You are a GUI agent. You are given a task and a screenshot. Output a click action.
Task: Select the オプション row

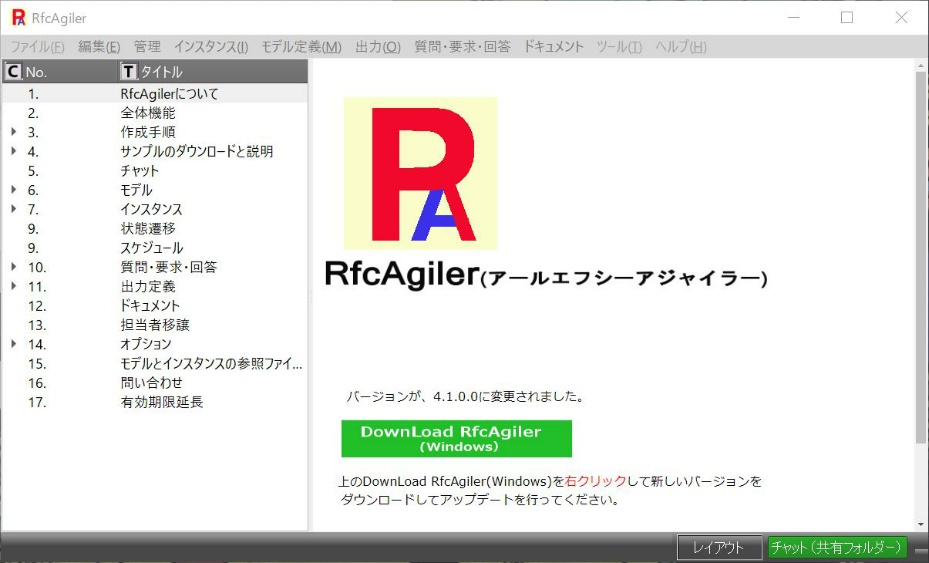tap(155, 344)
